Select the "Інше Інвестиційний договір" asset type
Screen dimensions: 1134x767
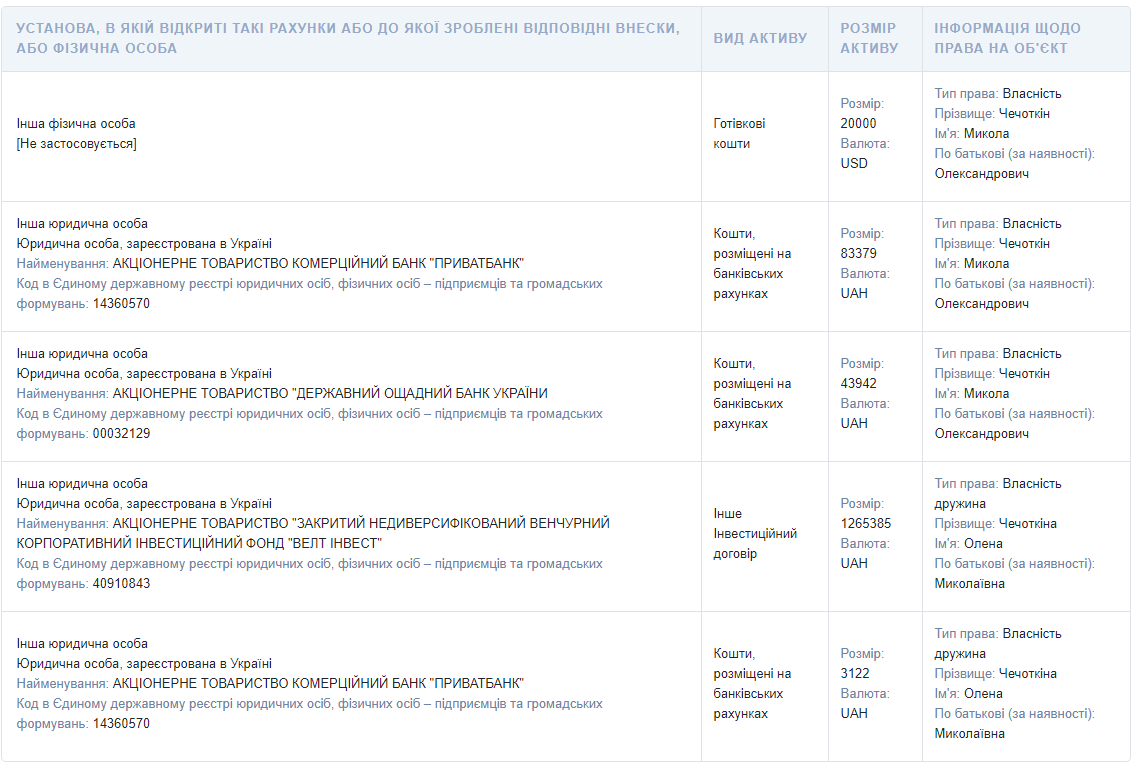pyautogui.click(x=754, y=534)
